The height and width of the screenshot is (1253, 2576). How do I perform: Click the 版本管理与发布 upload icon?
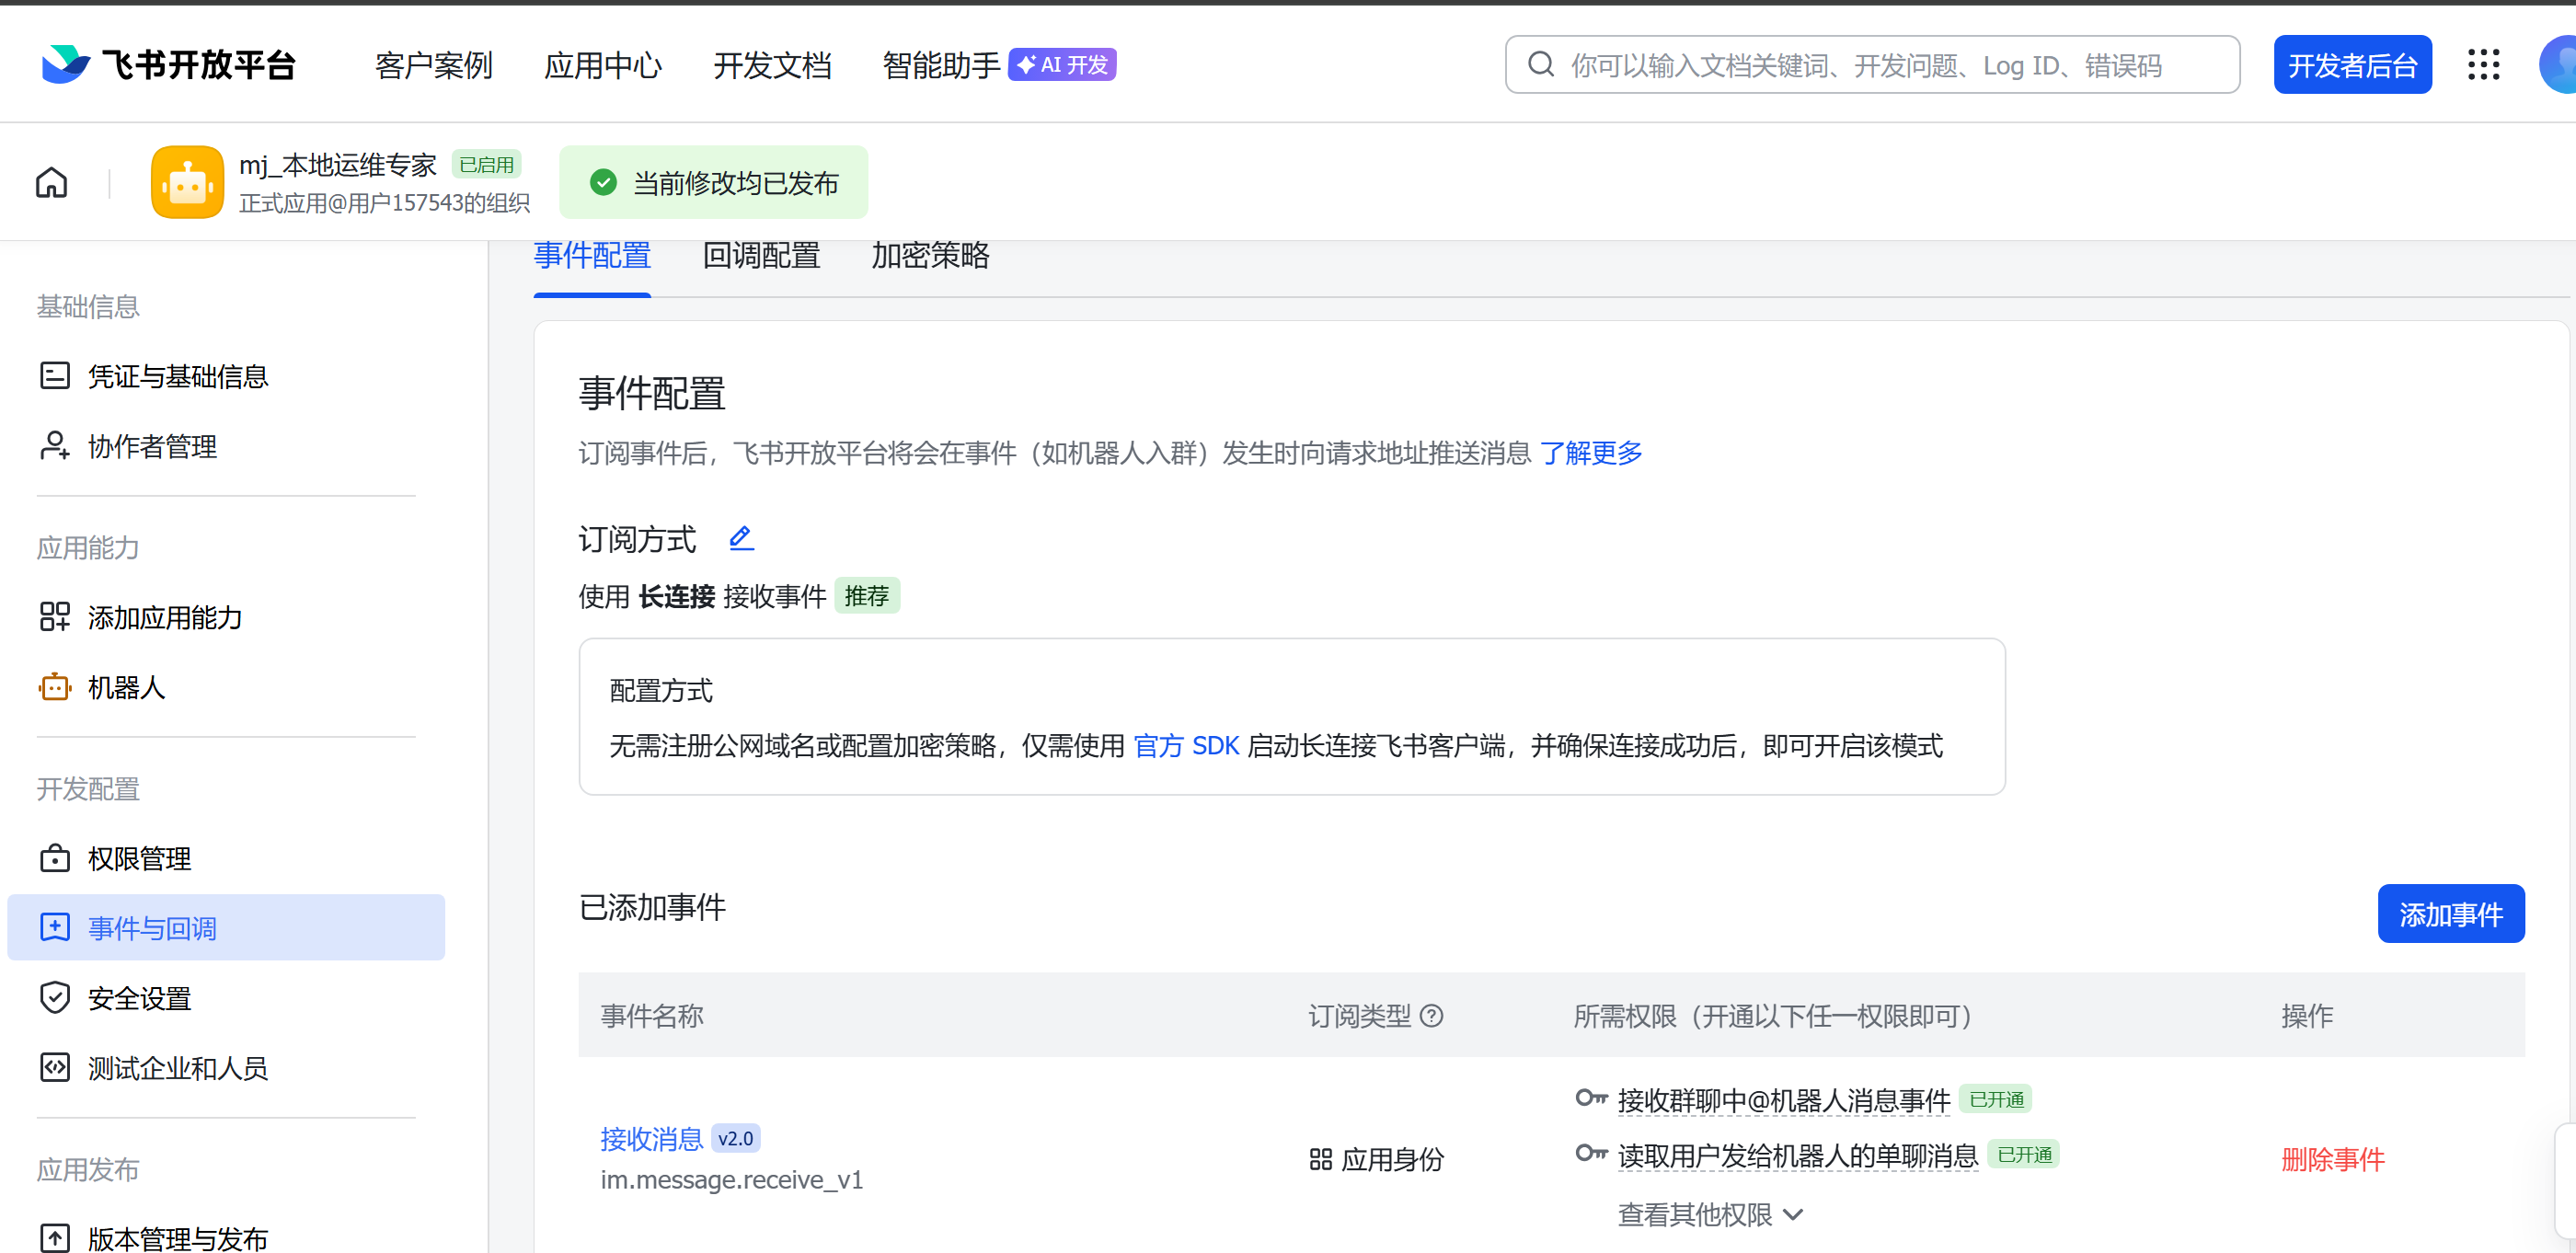[x=55, y=1238]
